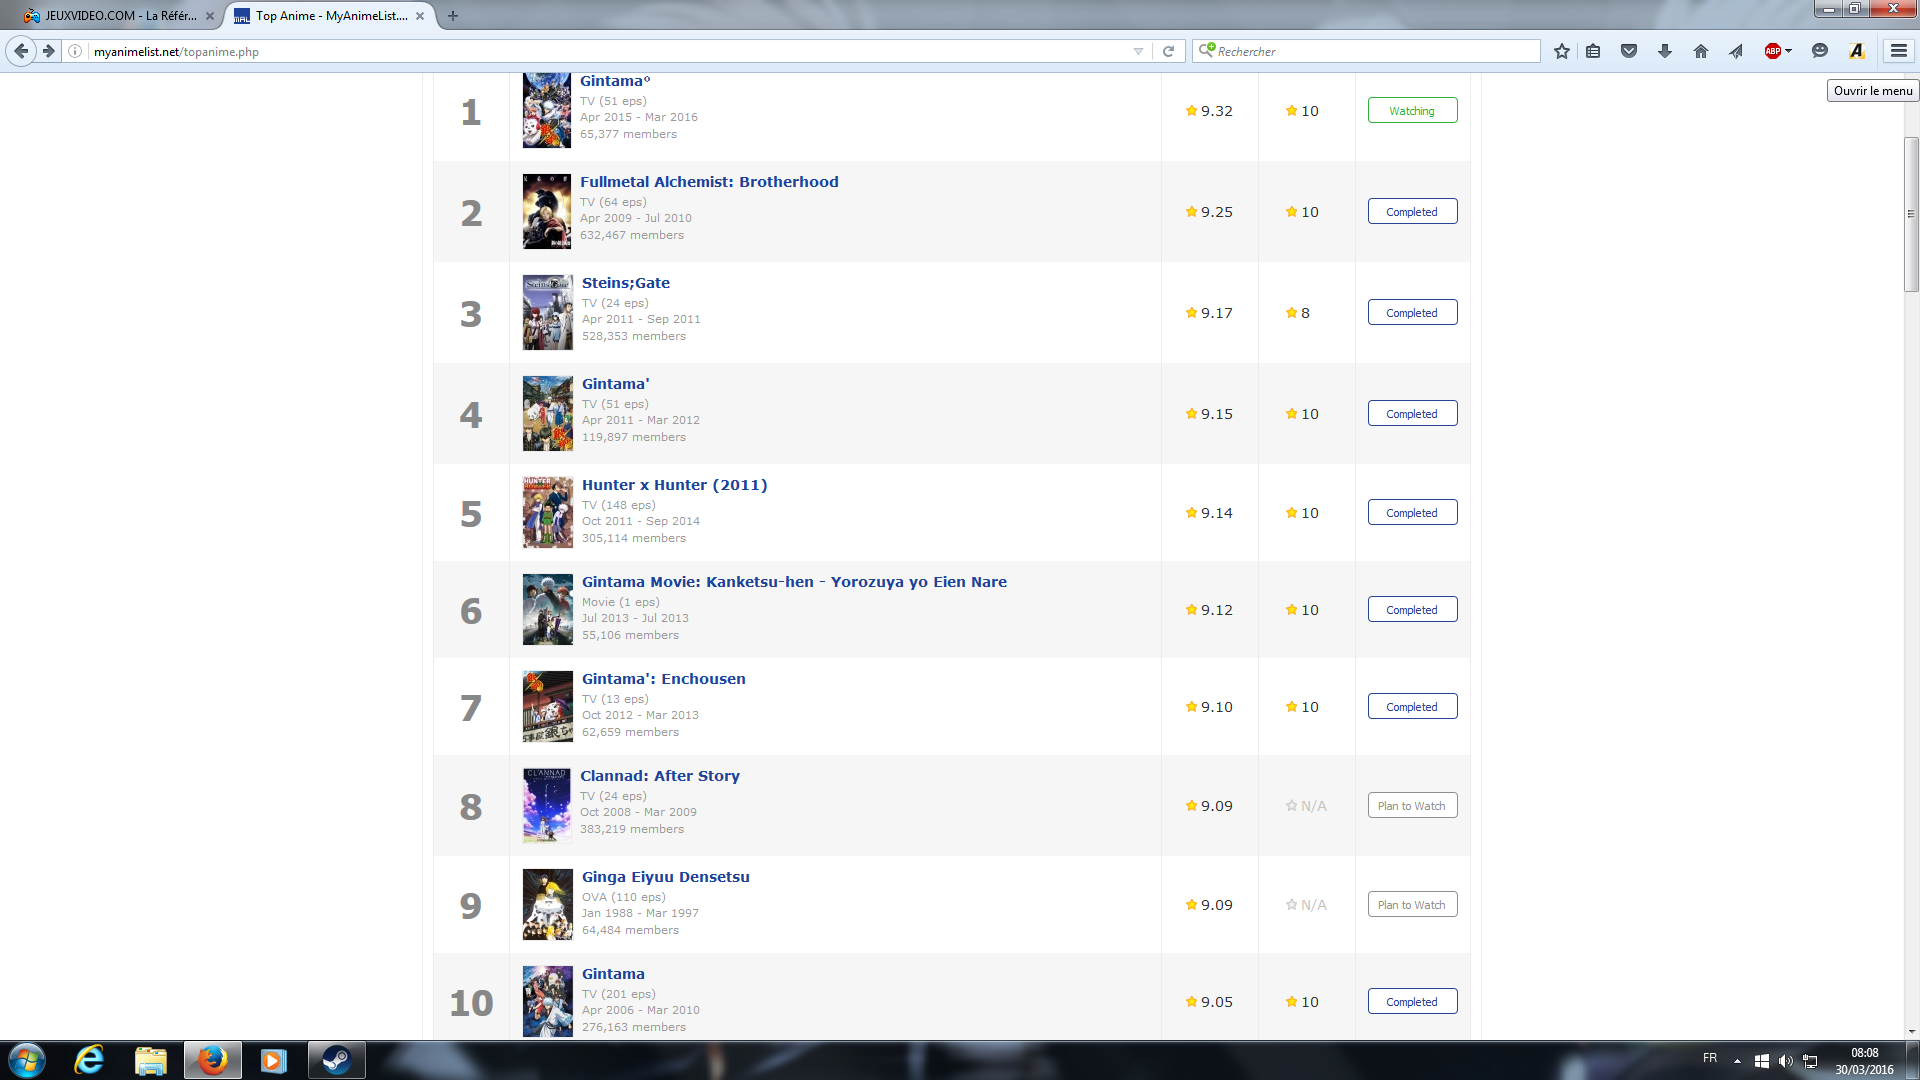Open Fullmetal Alchemist: Brotherhood link

pyautogui.click(x=709, y=182)
